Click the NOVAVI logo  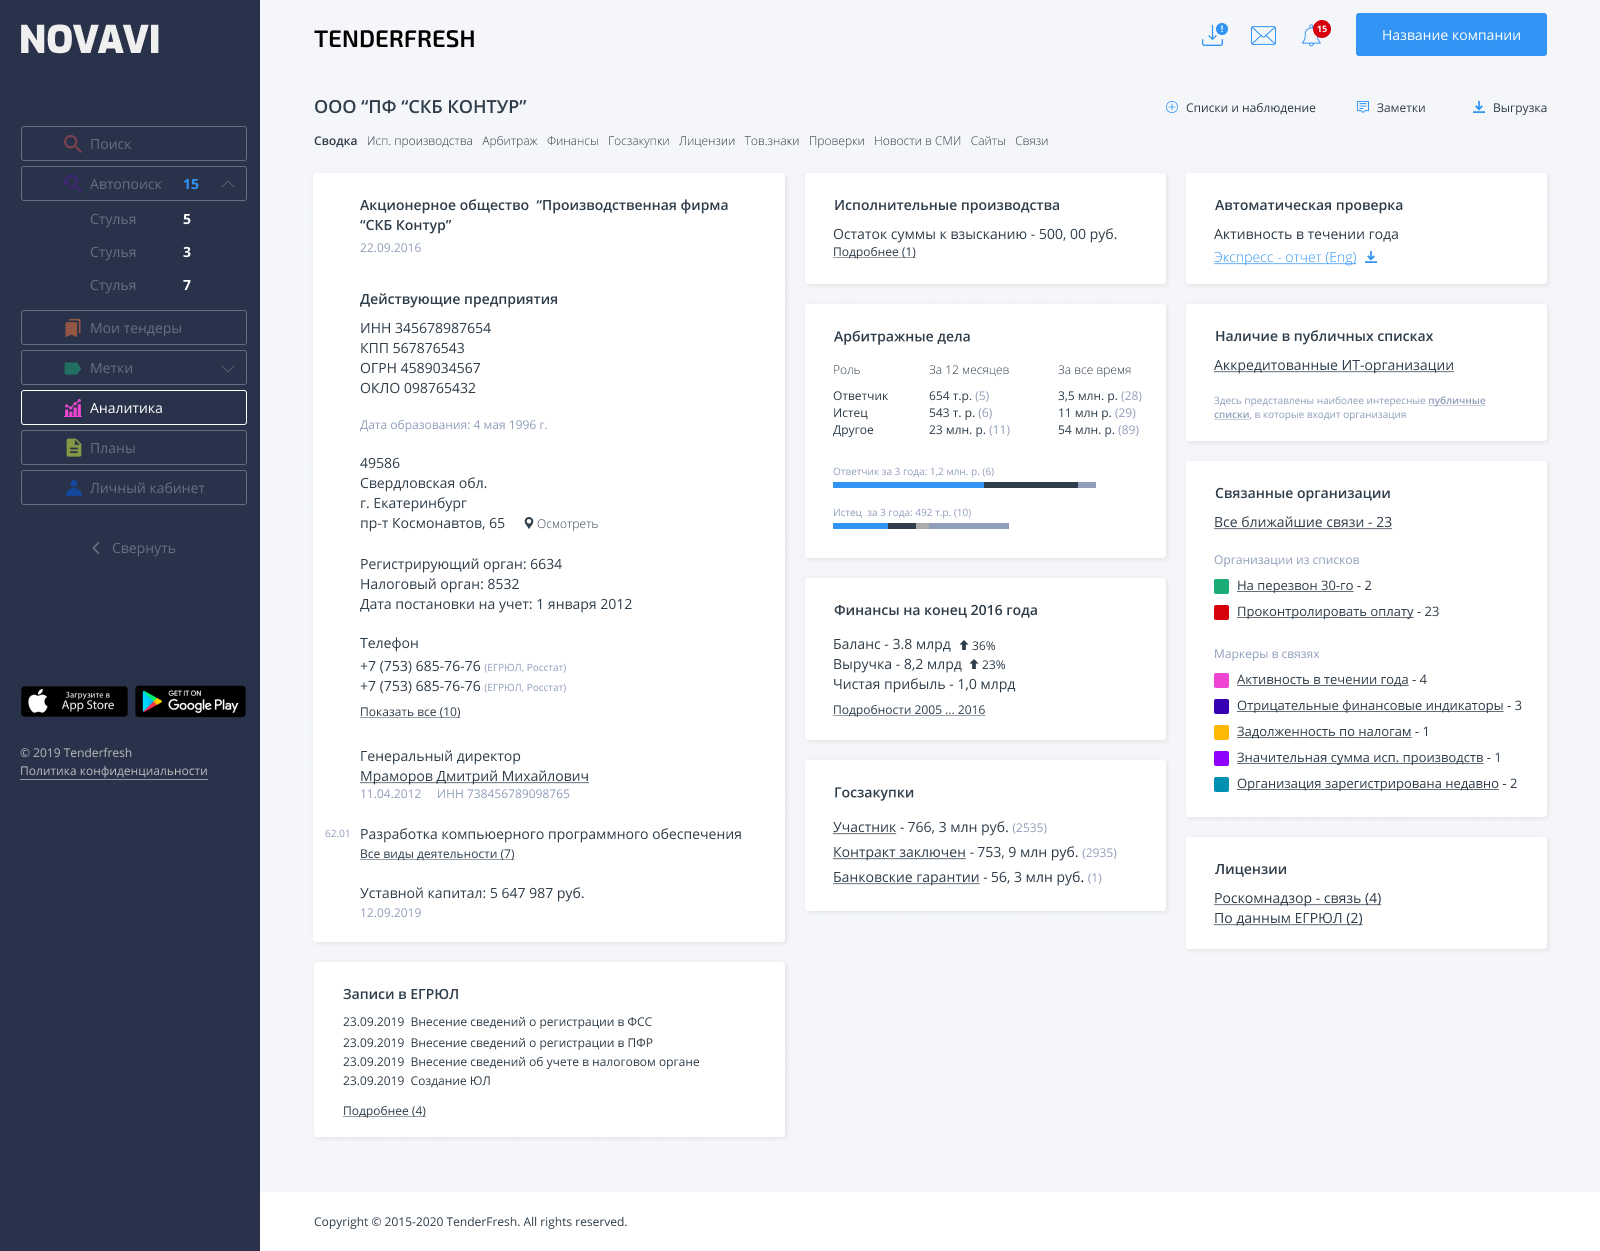point(90,39)
